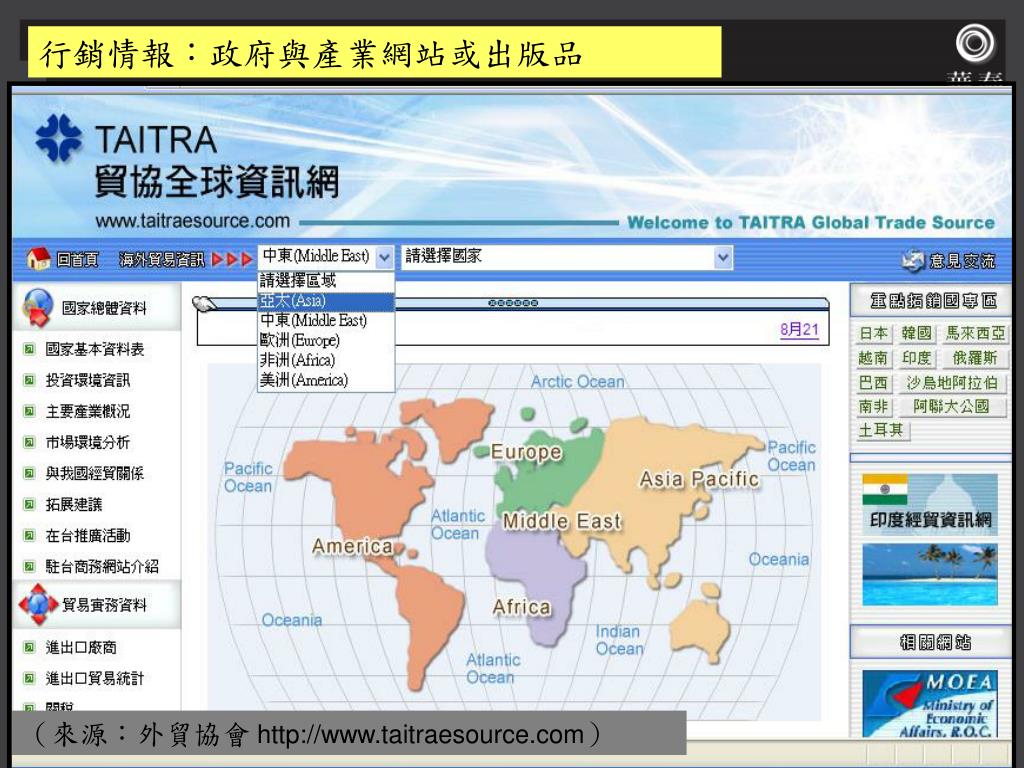Open 印度 country button
This screenshot has height=768, width=1024.
tap(916, 358)
